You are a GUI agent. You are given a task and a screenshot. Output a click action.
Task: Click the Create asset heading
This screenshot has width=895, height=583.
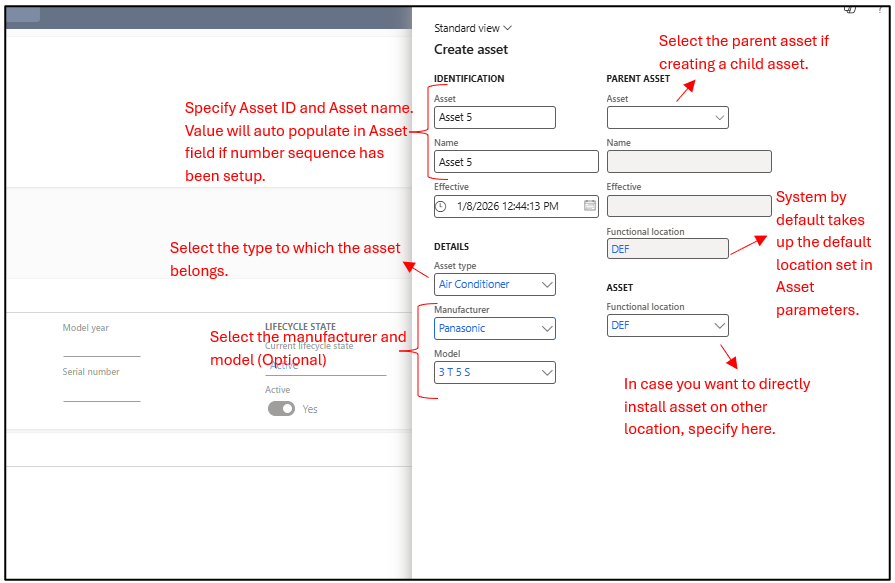point(471,50)
